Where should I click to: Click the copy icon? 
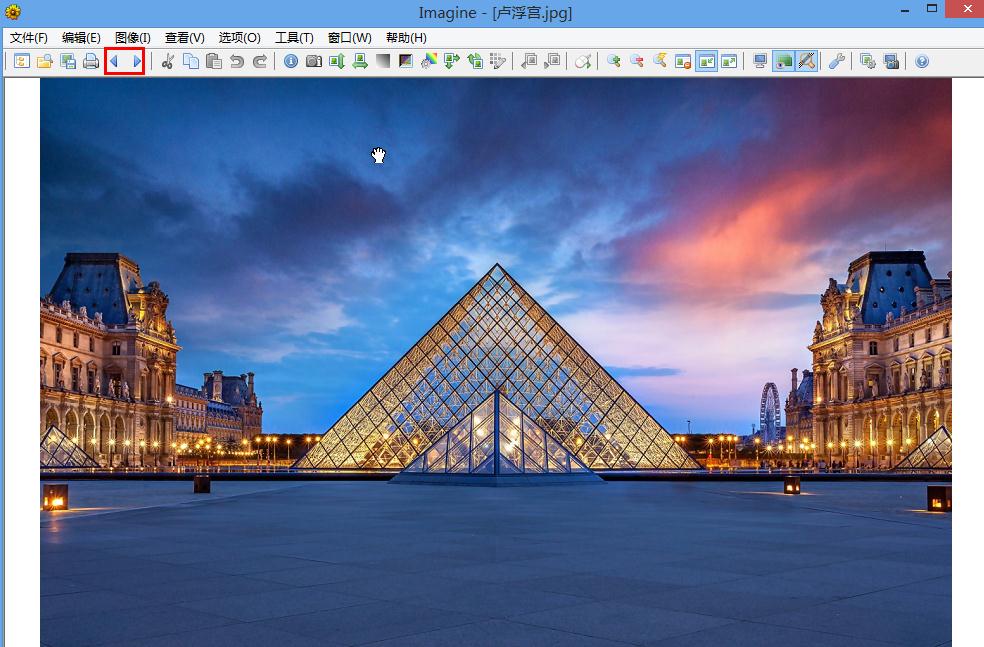[191, 61]
